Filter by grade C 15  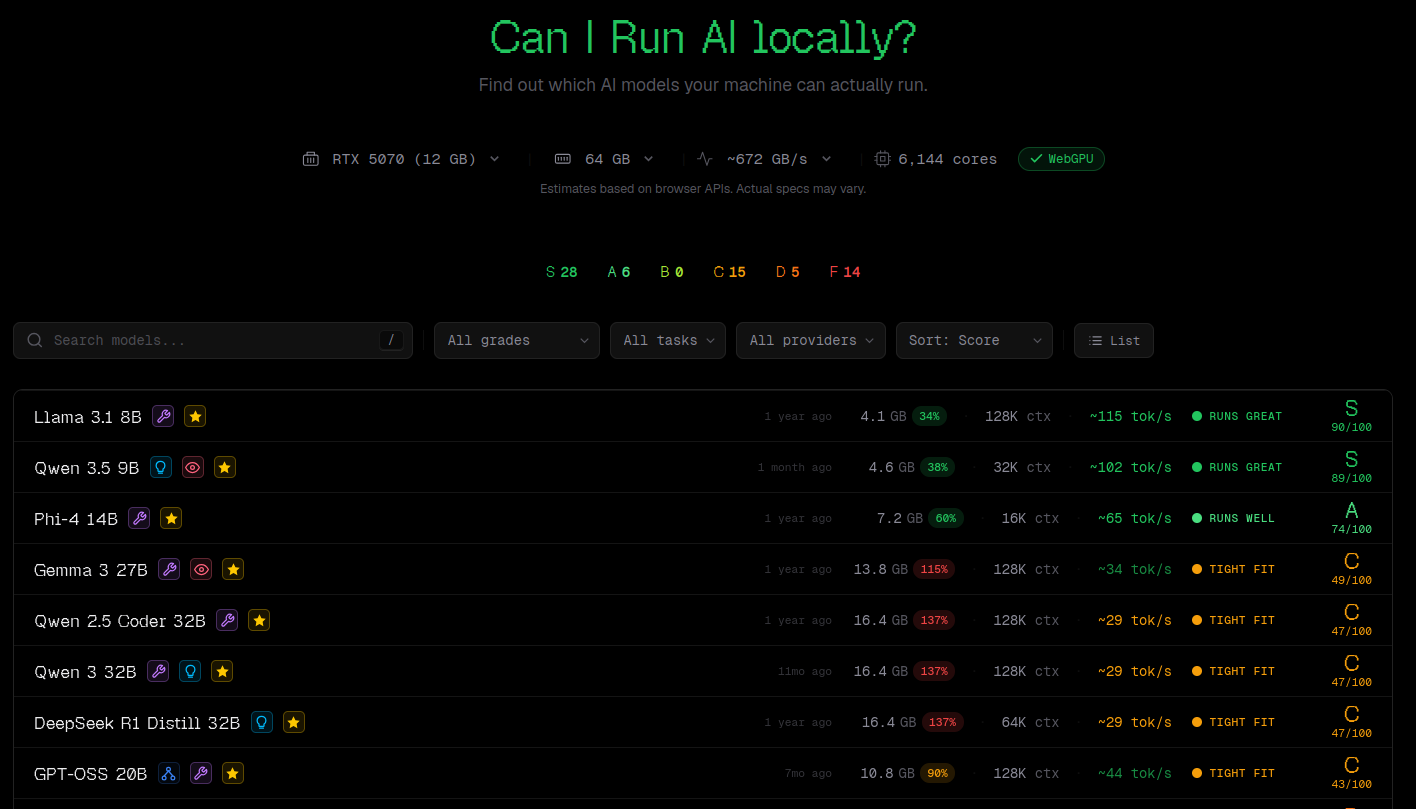(729, 272)
